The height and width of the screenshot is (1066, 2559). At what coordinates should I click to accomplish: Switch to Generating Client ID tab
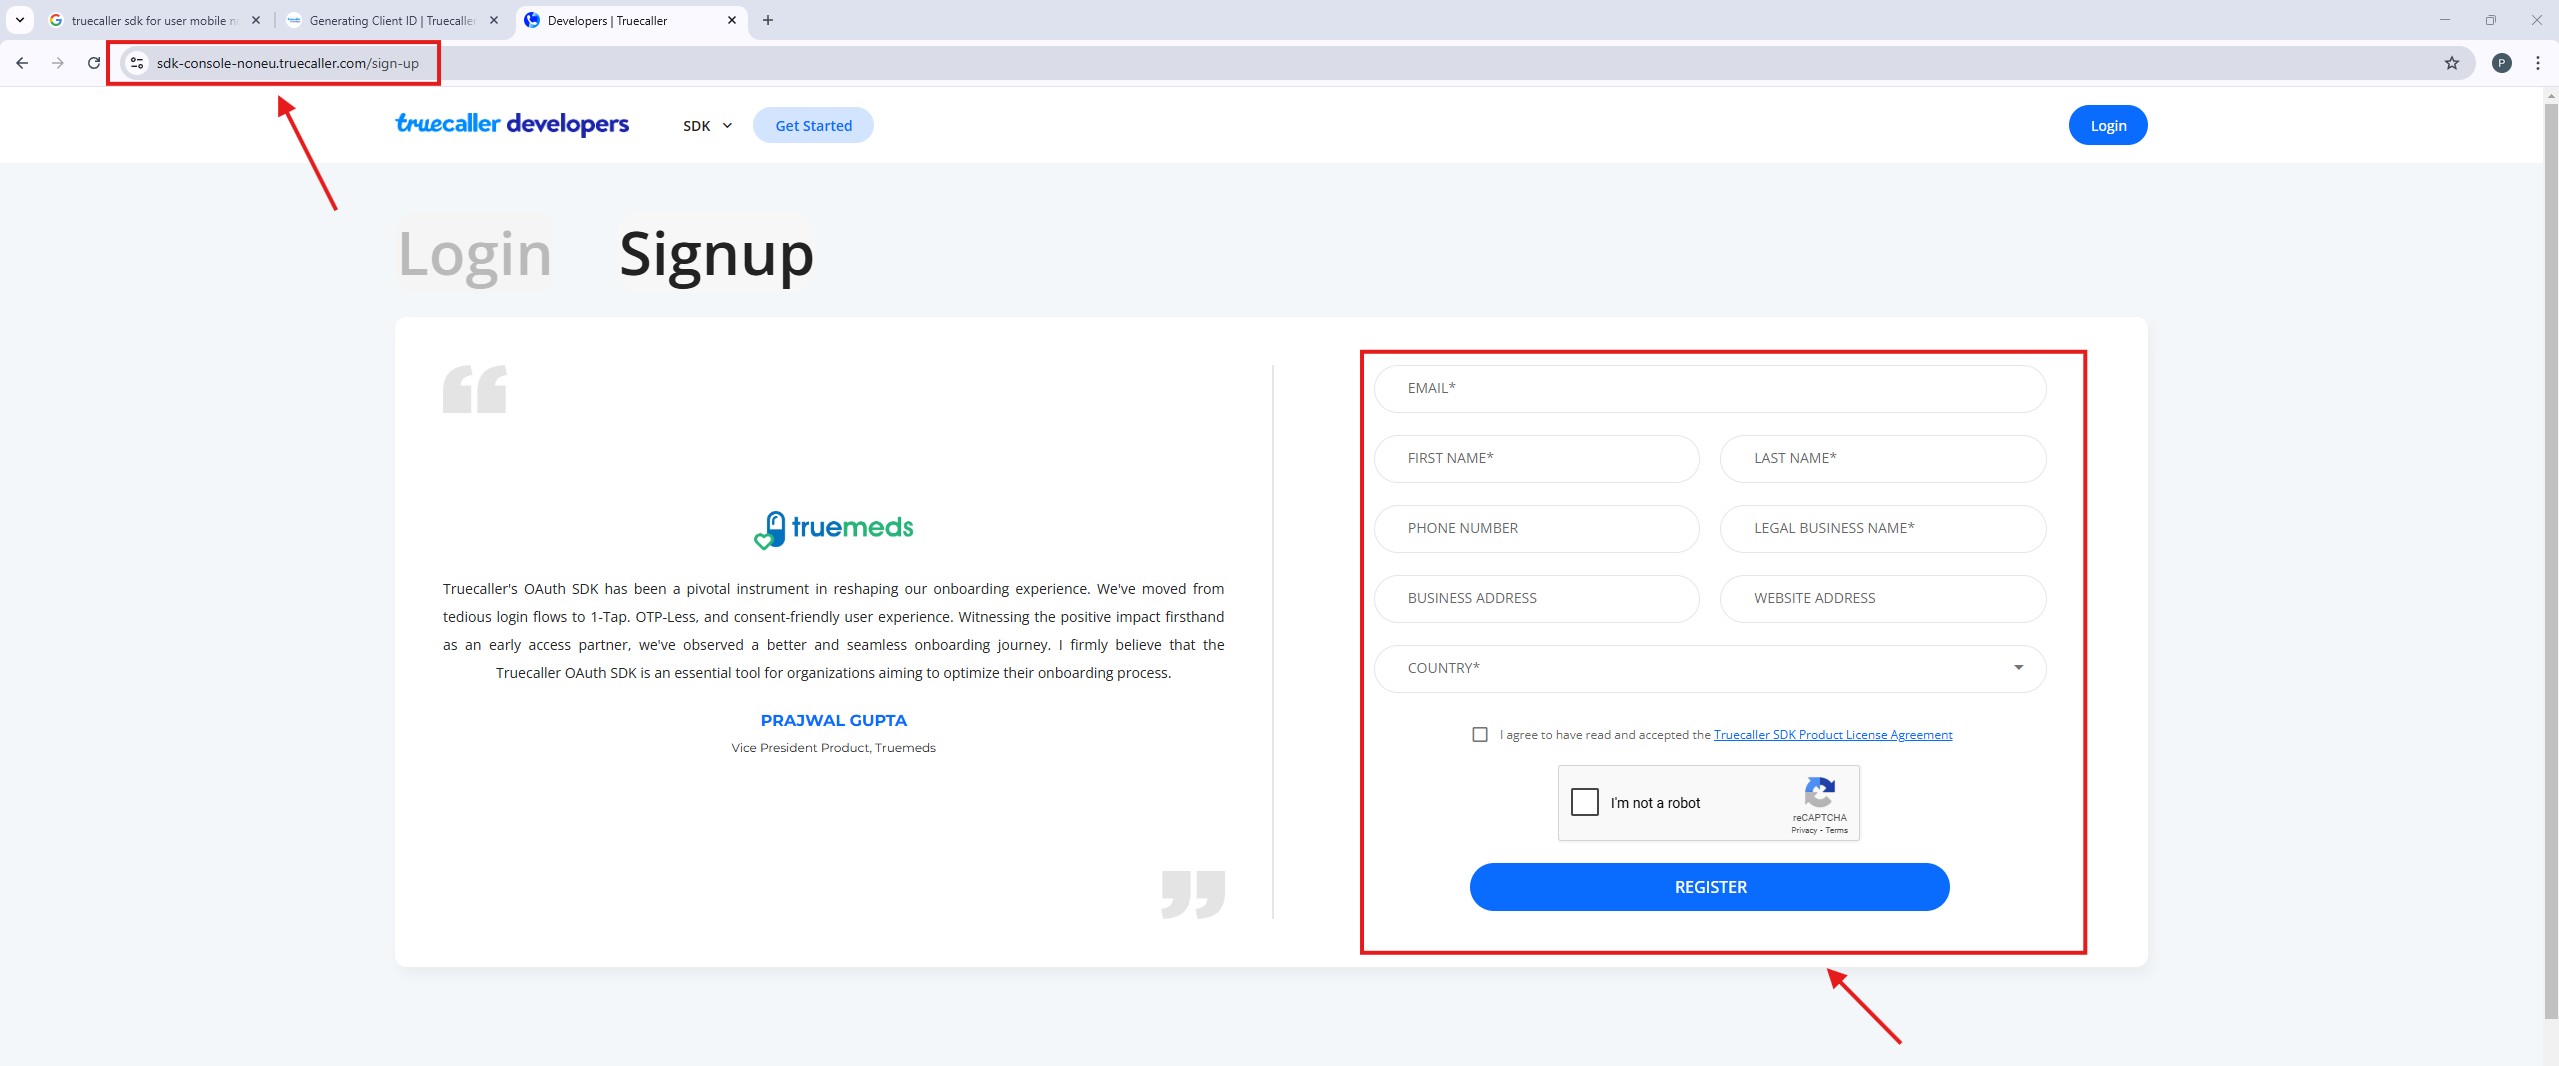tap(391, 20)
